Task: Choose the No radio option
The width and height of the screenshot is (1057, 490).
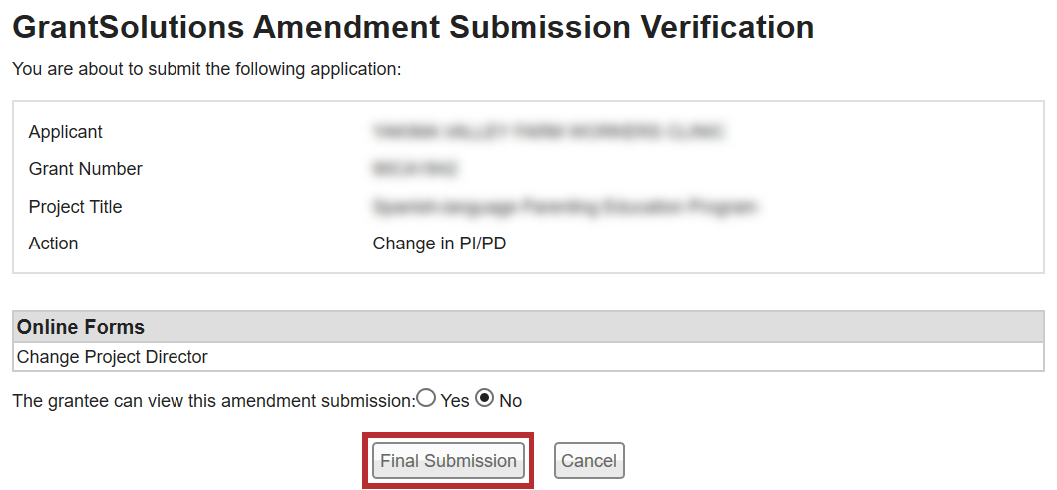Action: coord(485,398)
